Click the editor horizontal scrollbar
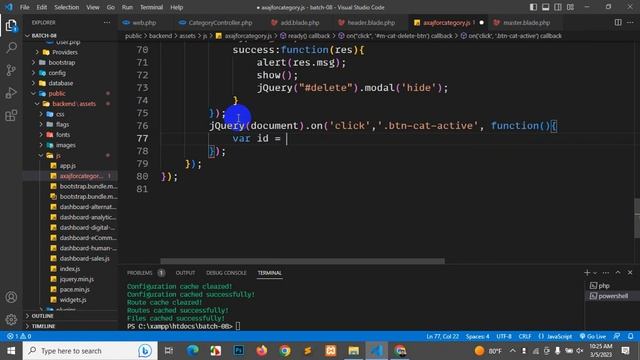Image resolution: width=640 pixels, height=360 pixels. coord(302,261)
